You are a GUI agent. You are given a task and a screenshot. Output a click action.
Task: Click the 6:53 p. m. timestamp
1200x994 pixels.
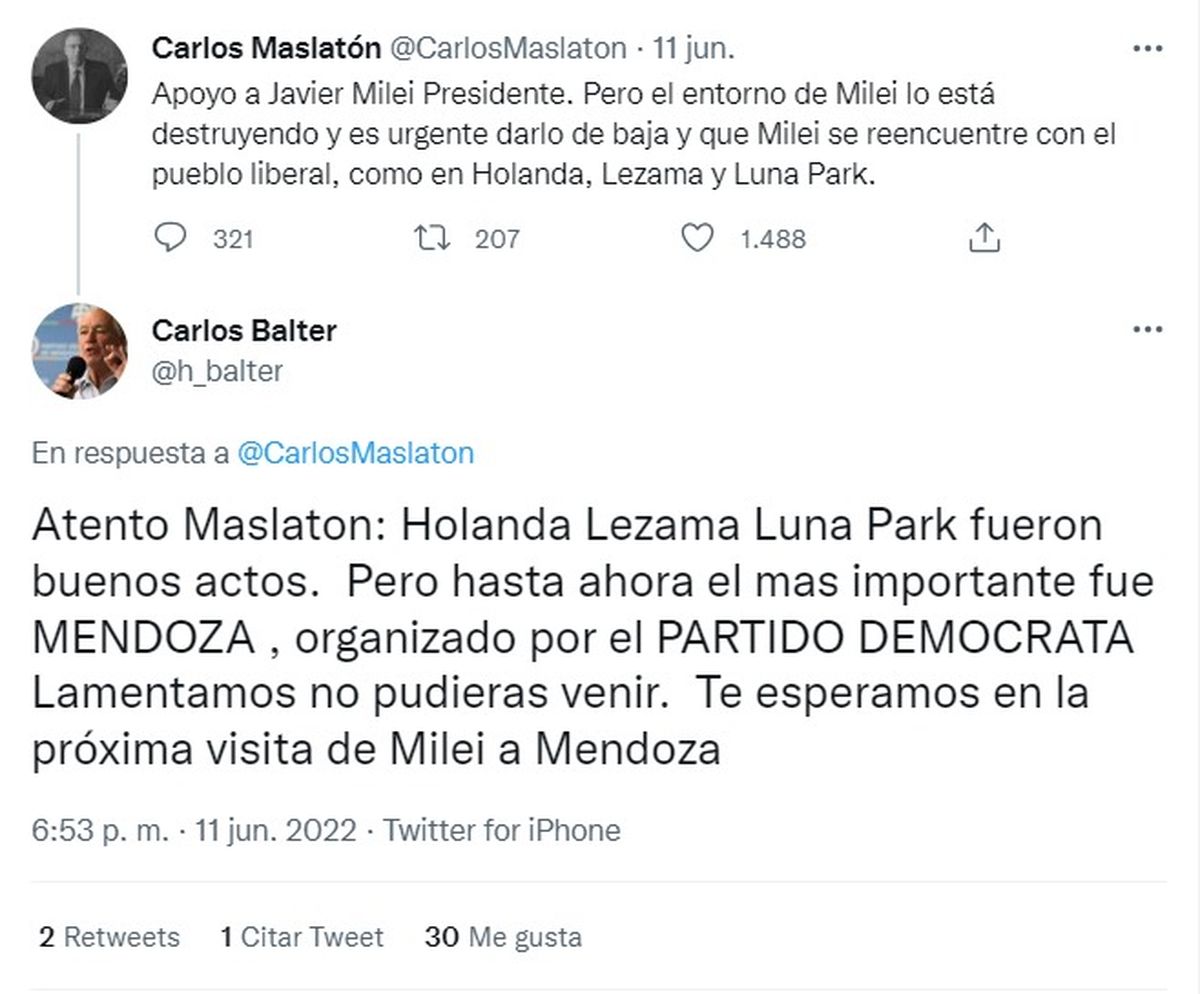pyautogui.click(x=100, y=830)
